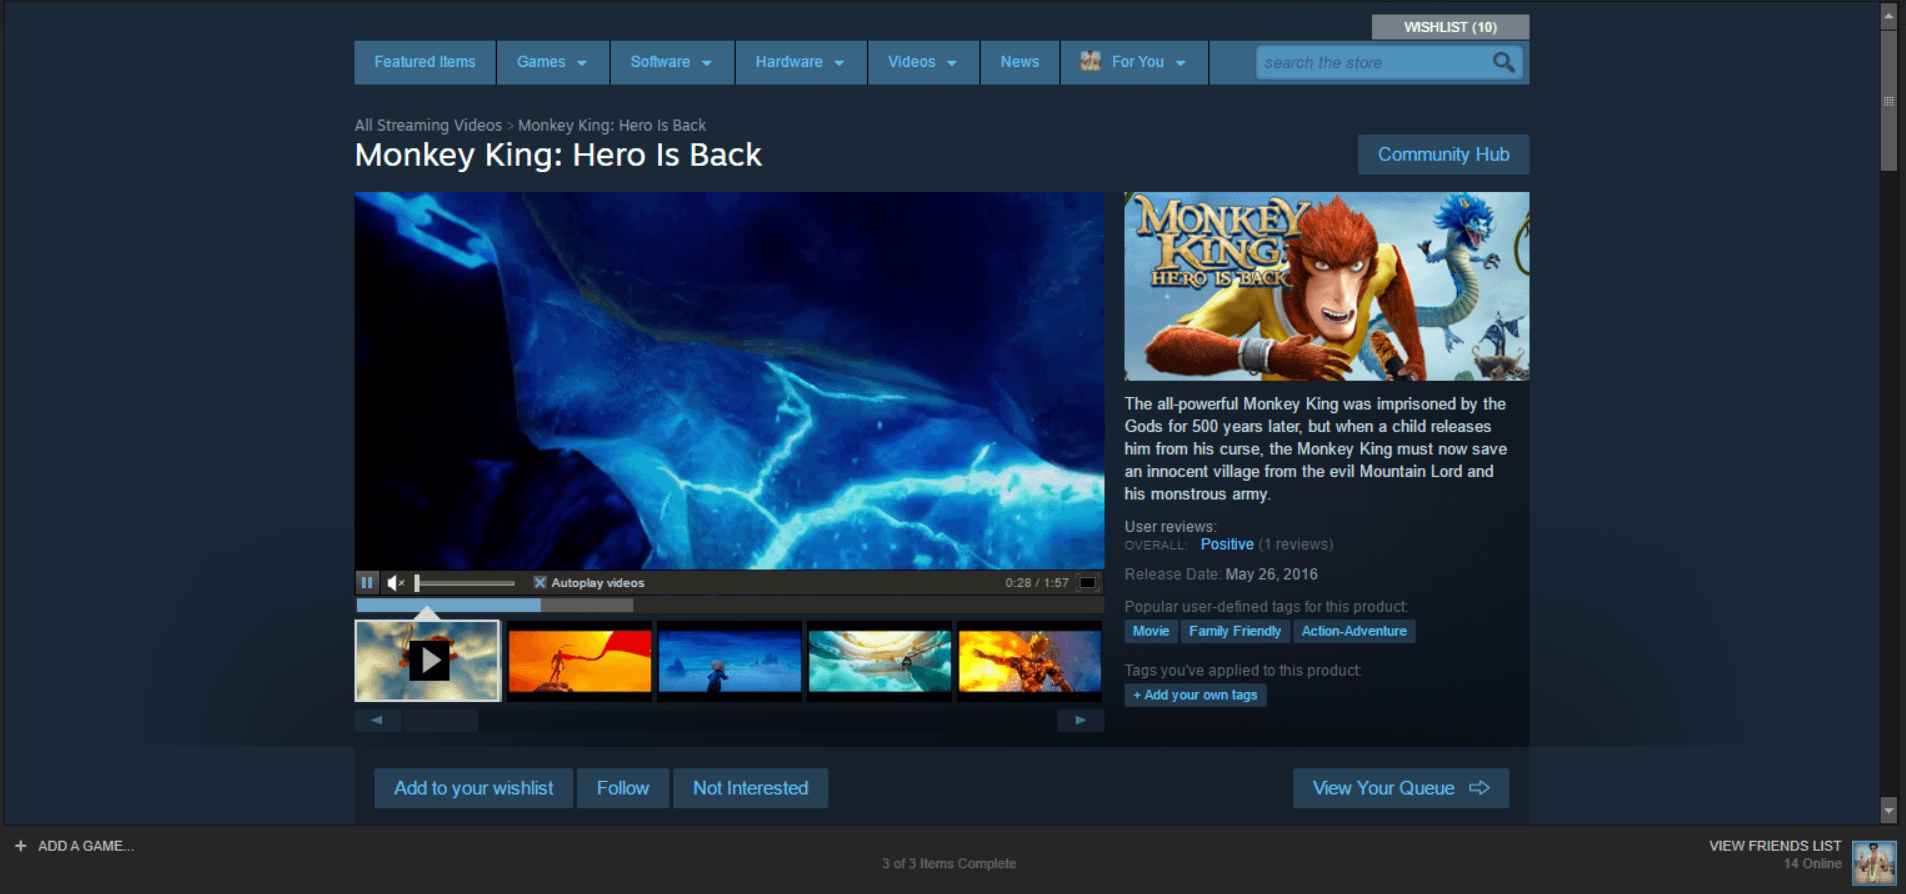1906x894 pixels.
Task: Select the blue landscape screenshot thumbnail
Action: [730, 661]
